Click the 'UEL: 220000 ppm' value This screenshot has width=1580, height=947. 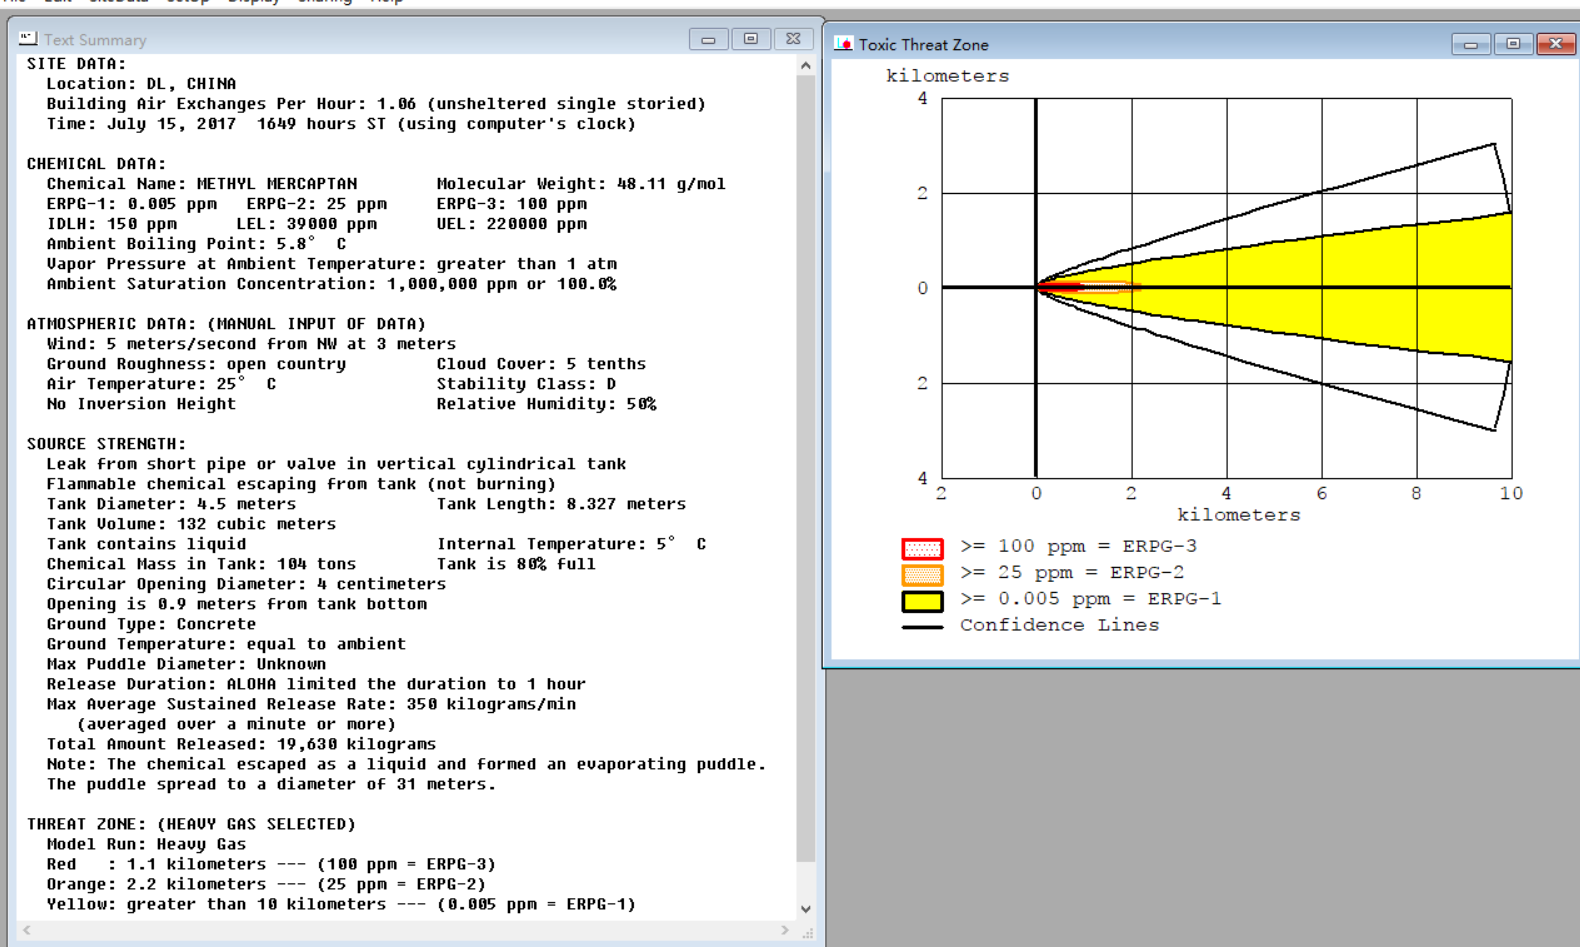coord(511,224)
